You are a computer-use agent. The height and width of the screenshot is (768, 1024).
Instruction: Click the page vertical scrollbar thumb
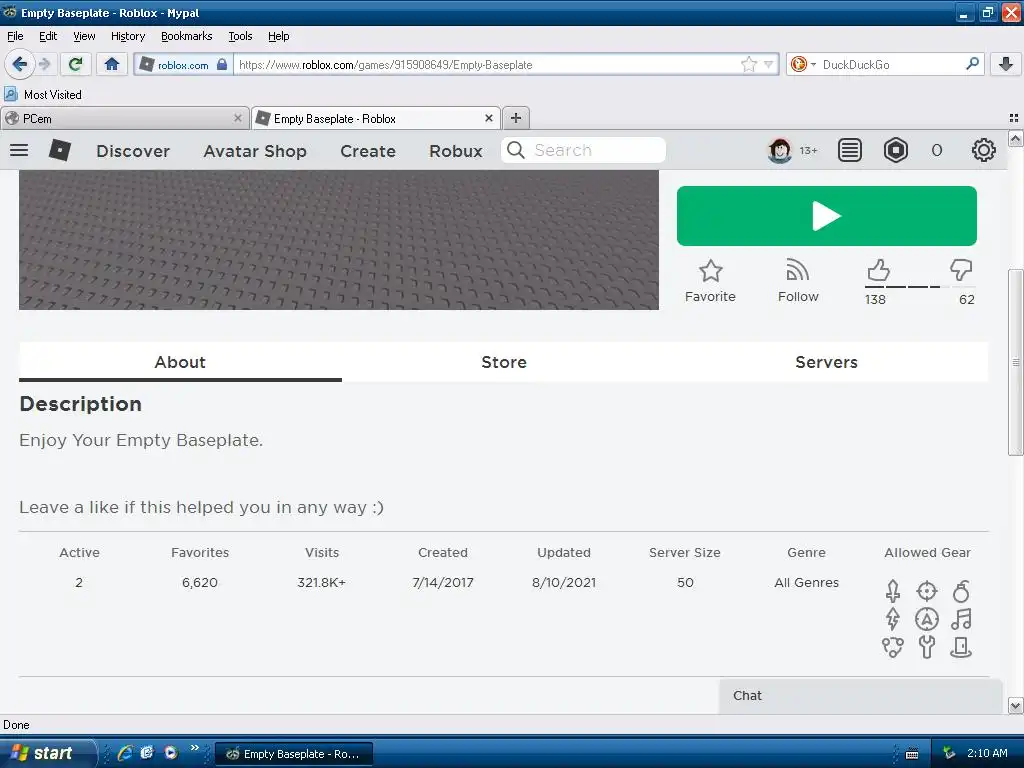(1015, 362)
